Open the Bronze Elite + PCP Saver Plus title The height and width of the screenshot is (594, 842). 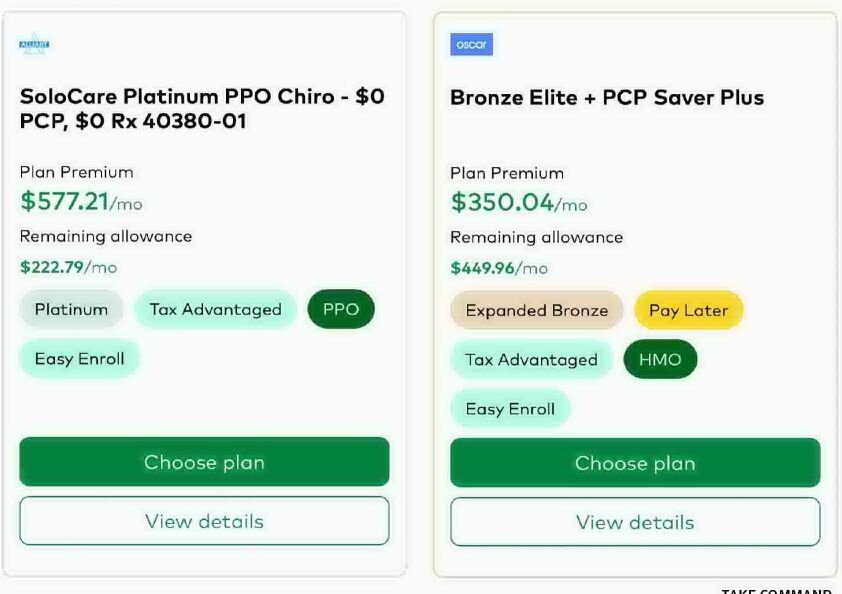(607, 98)
